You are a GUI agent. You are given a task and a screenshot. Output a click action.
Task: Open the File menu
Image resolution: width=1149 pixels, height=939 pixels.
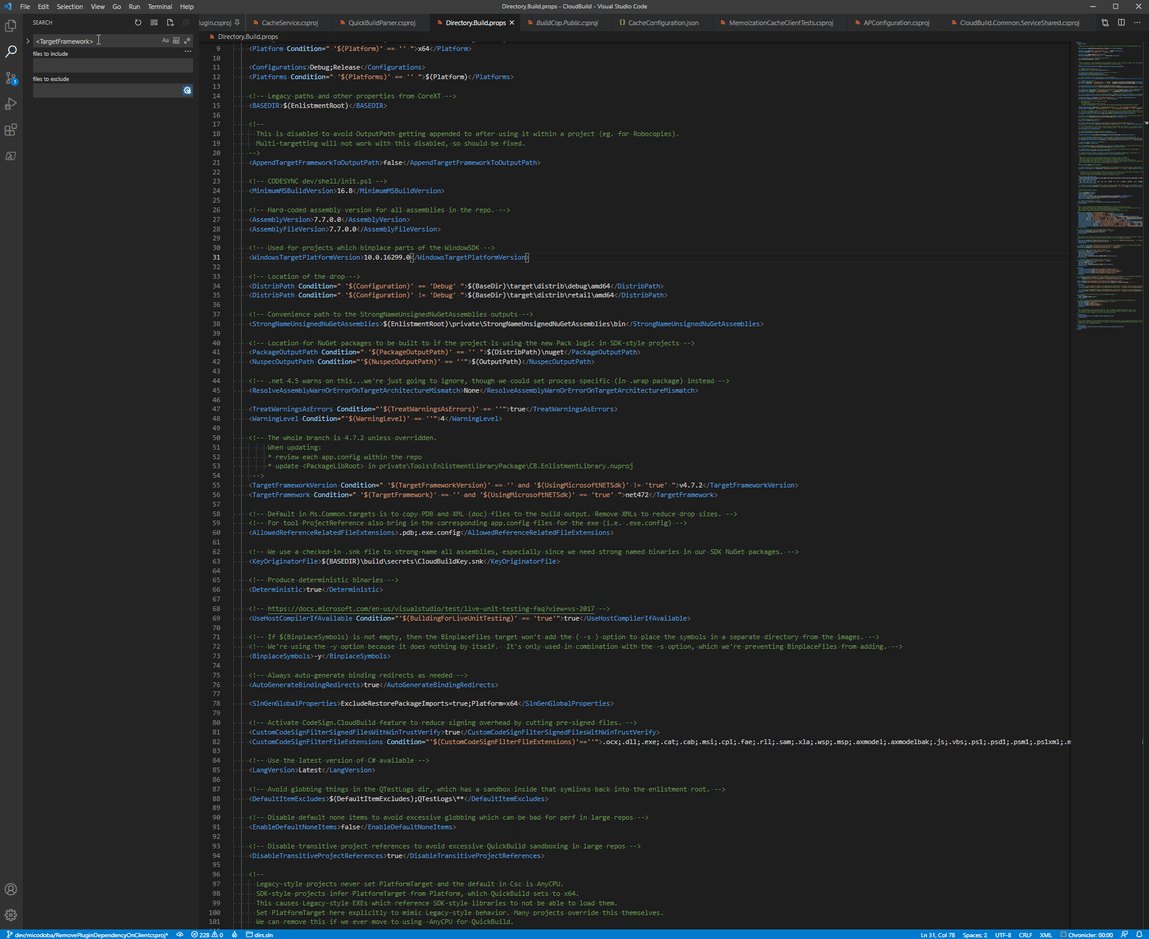pyautogui.click(x=25, y=7)
